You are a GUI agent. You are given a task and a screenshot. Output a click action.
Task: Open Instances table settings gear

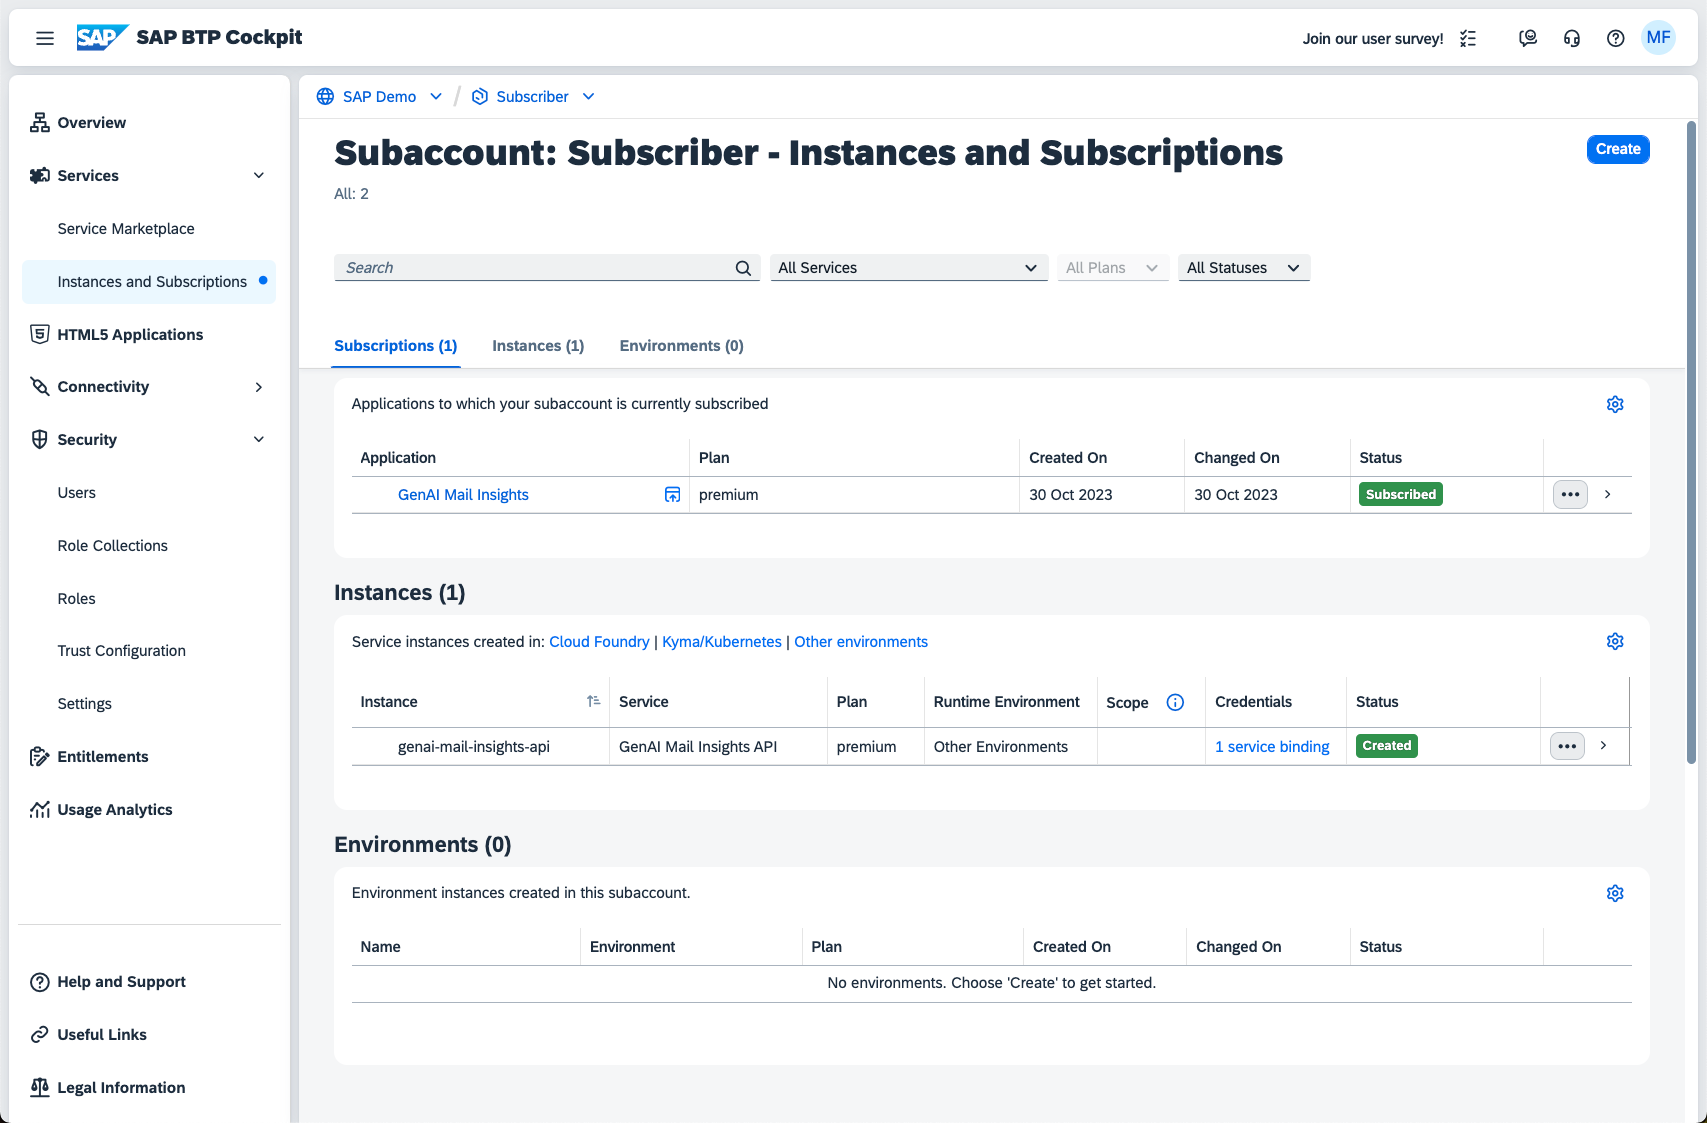tap(1615, 641)
